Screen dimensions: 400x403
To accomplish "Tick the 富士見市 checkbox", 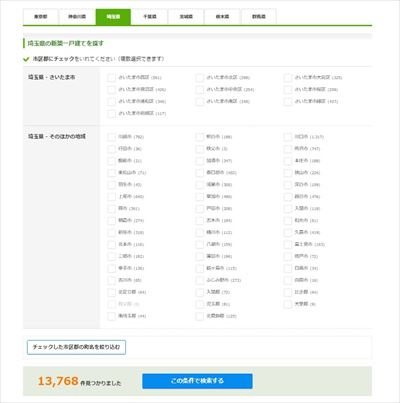I will pos(288,244).
